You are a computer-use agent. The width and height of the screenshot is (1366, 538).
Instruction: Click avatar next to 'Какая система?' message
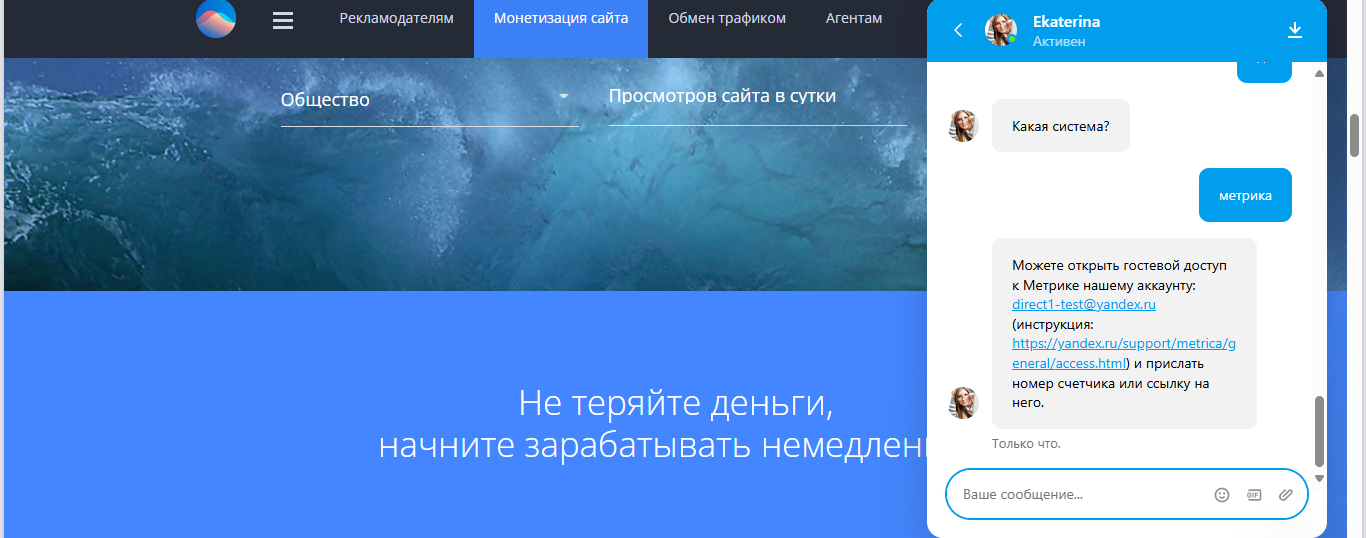[963, 126]
